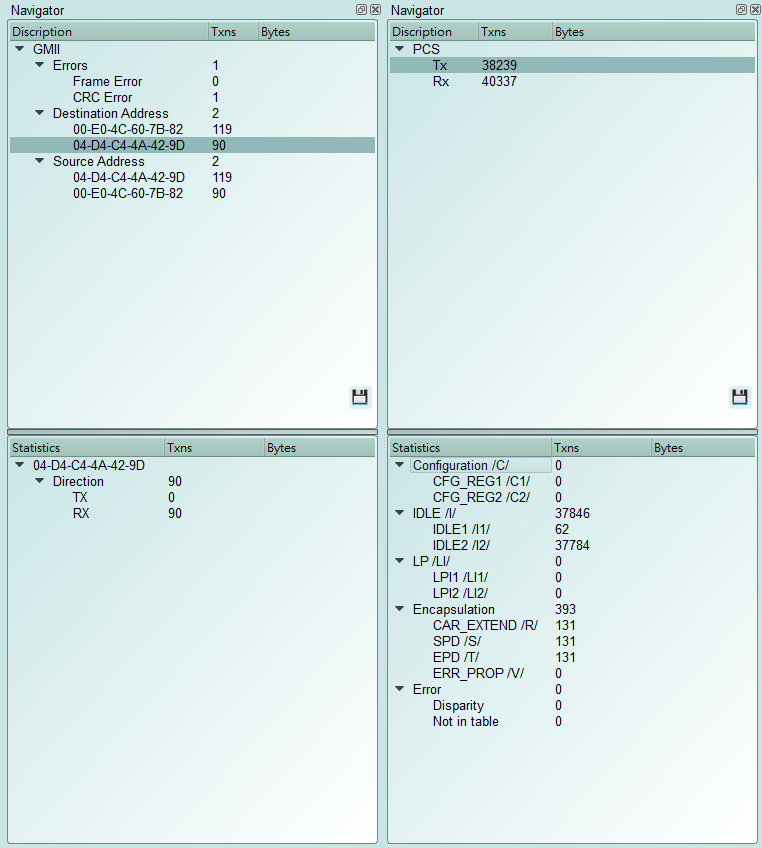The height and width of the screenshot is (848, 762).
Task: Select the PCS Tx row
Action: coord(572,65)
